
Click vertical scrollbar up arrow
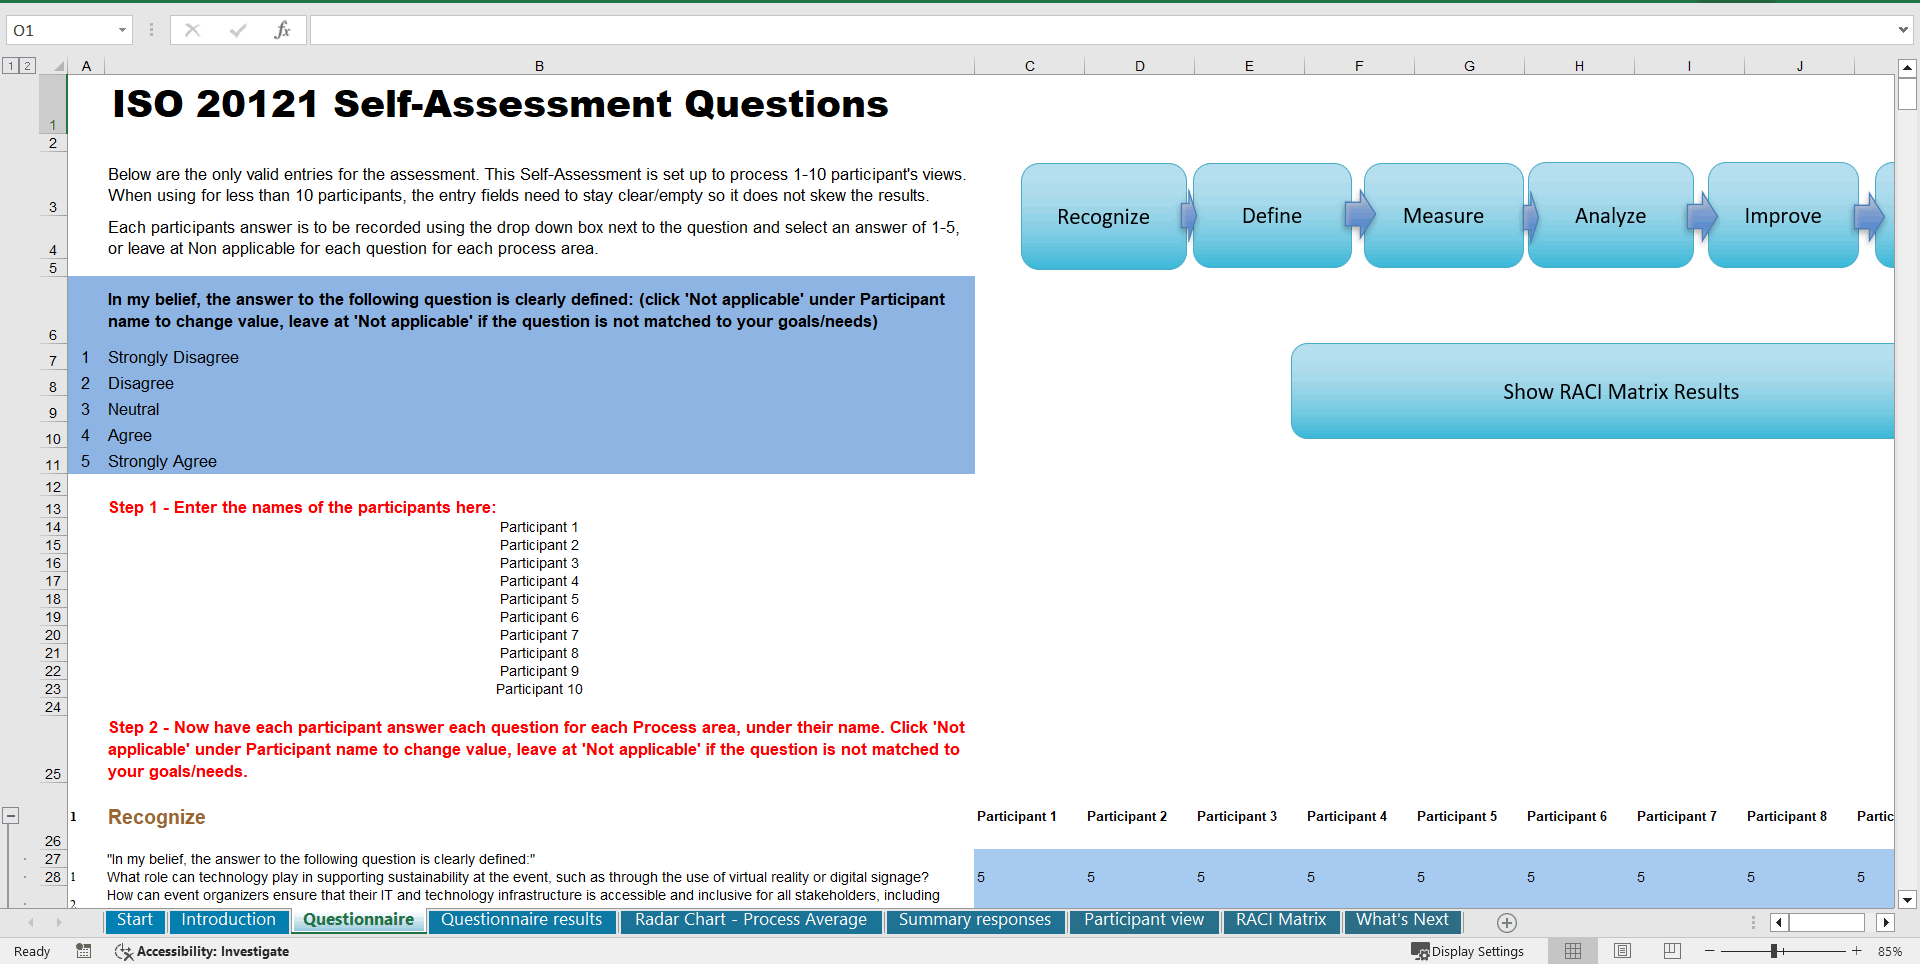(x=1907, y=68)
